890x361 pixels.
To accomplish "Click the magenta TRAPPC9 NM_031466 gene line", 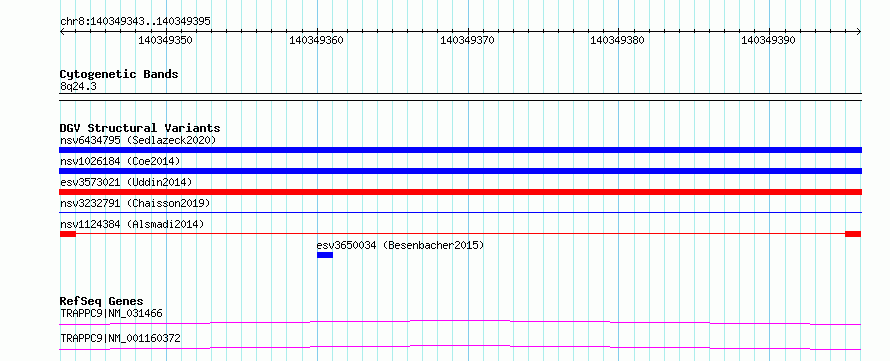I will click(x=460, y=322).
